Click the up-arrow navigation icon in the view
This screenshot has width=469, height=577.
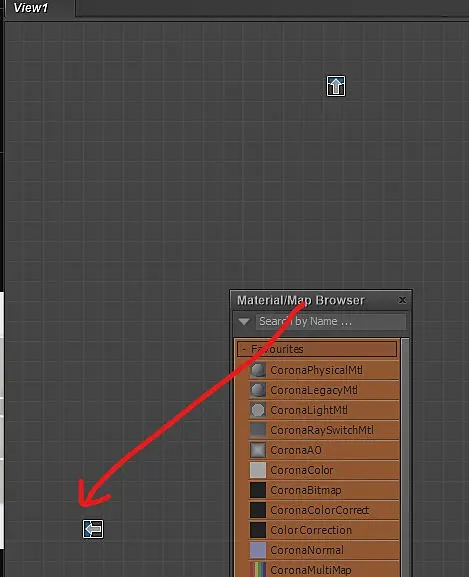point(336,86)
